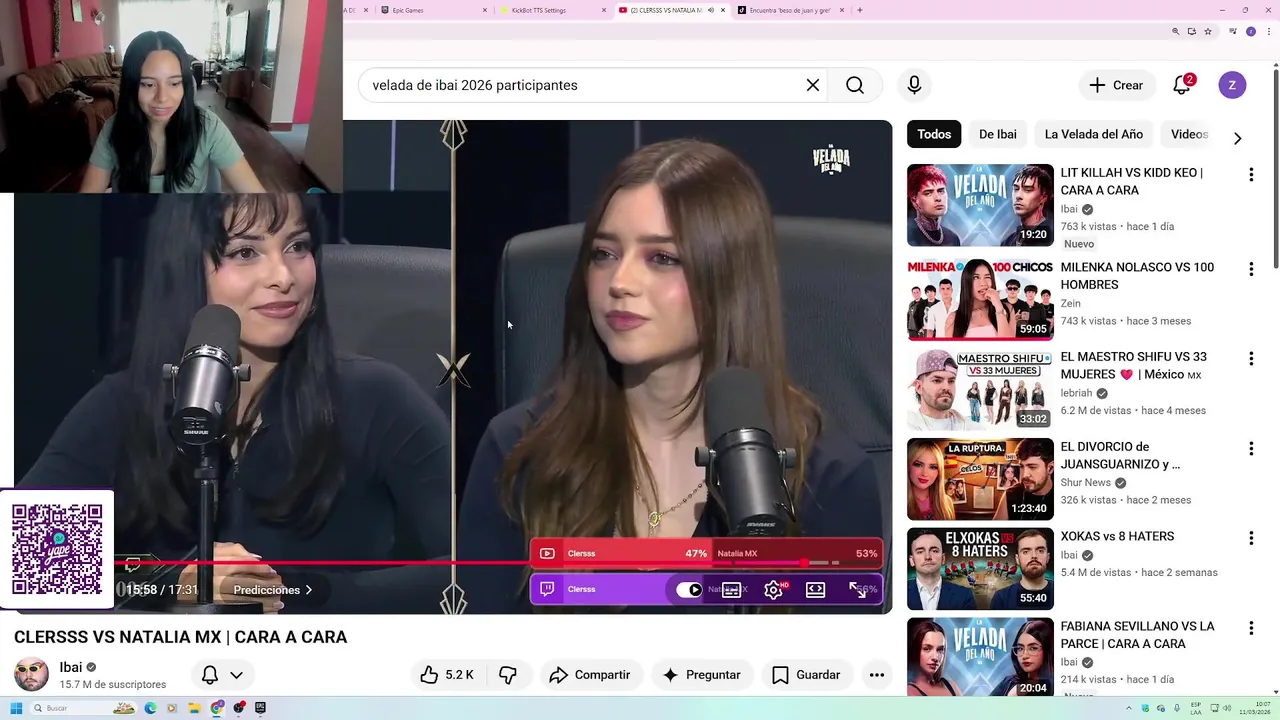Open more actions under video
The height and width of the screenshot is (720, 1280).
pyautogui.click(x=877, y=675)
